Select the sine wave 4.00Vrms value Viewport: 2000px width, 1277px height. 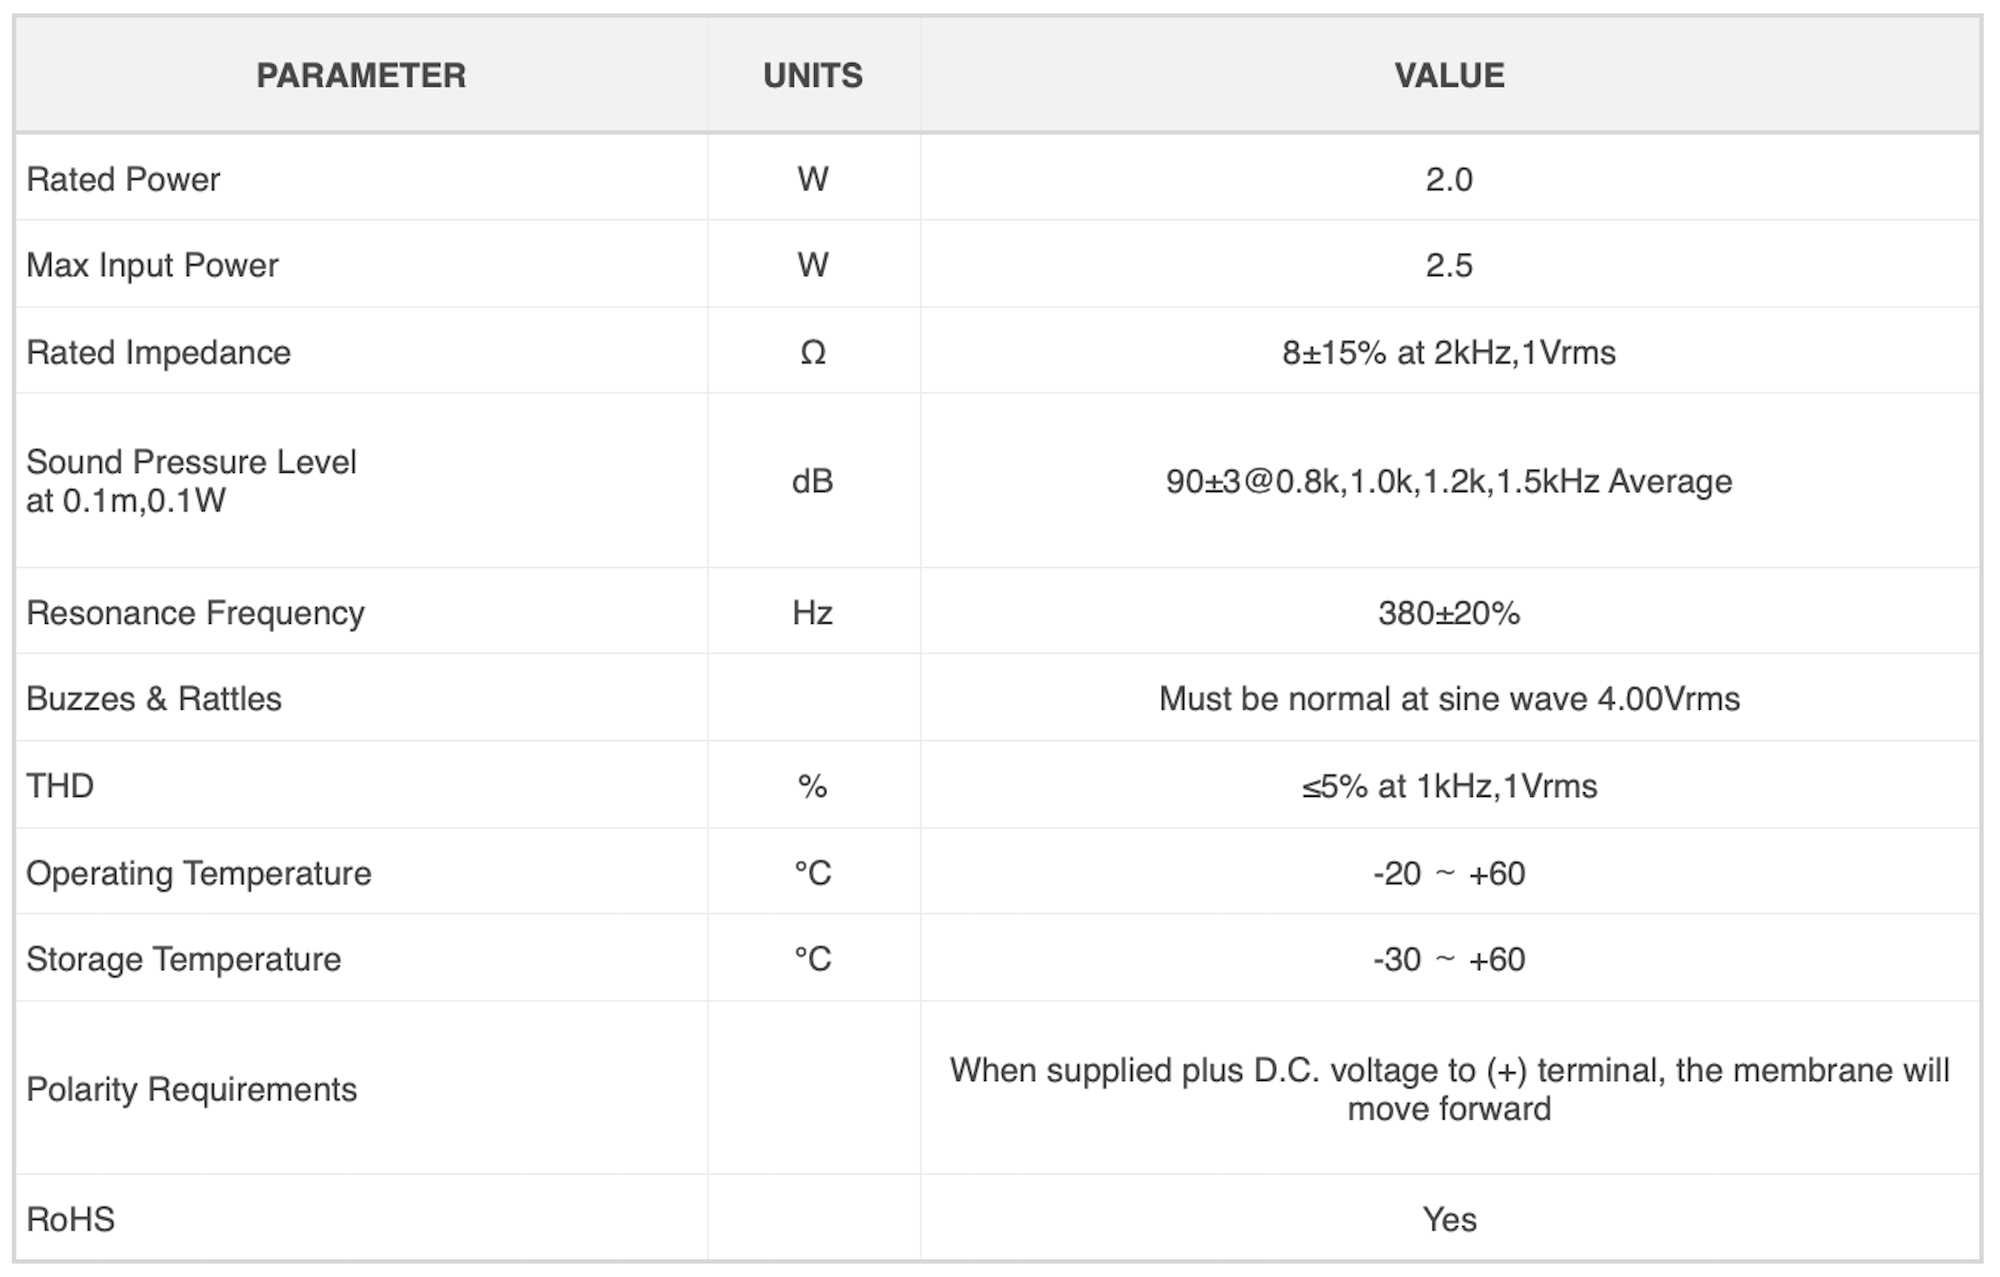pos(1449,698)
